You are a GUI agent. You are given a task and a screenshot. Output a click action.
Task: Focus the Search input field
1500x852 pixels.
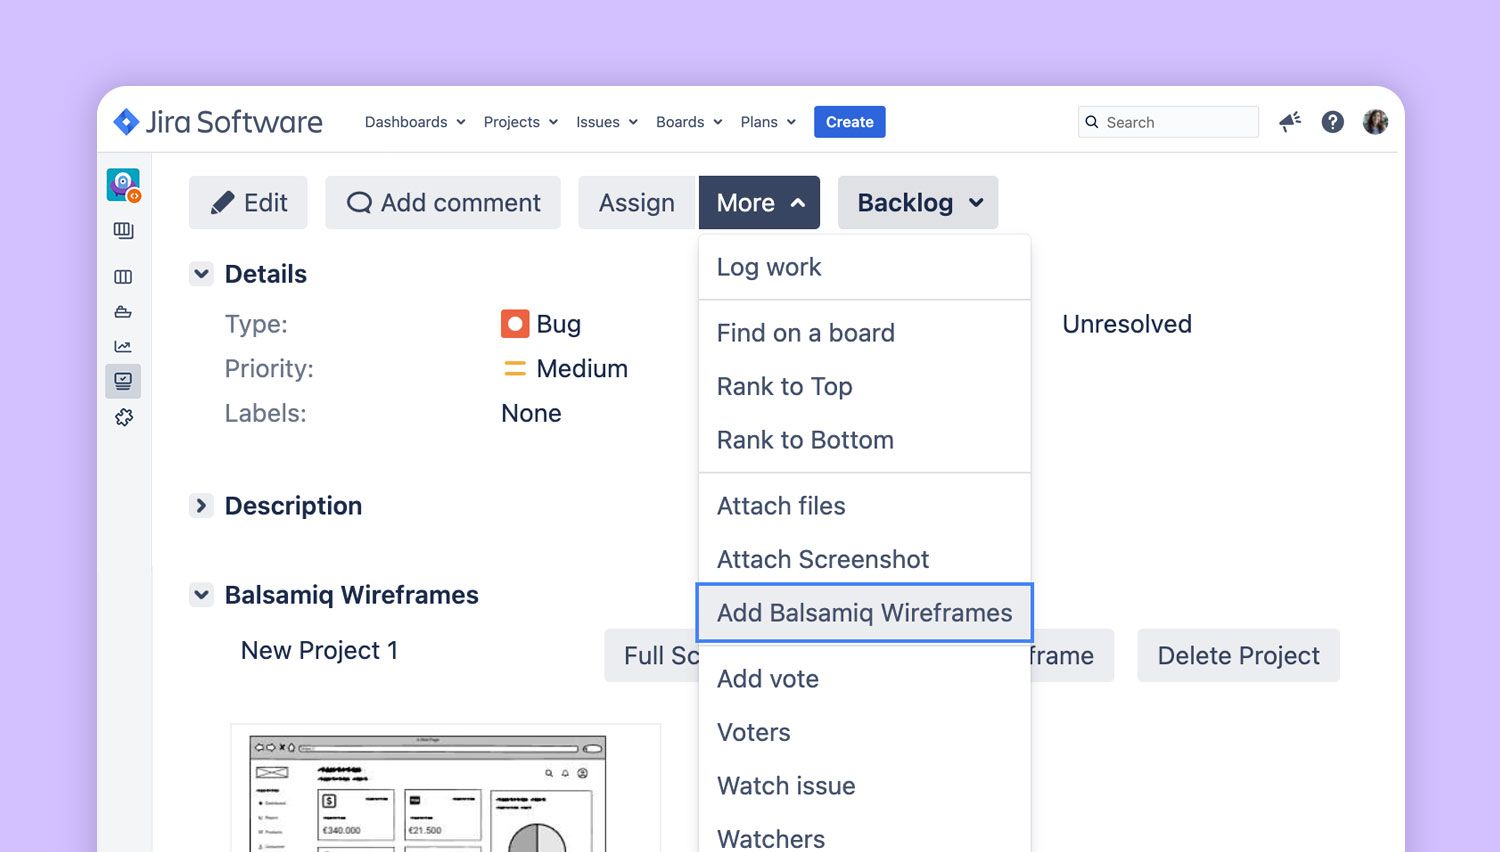coord(1168,122)
